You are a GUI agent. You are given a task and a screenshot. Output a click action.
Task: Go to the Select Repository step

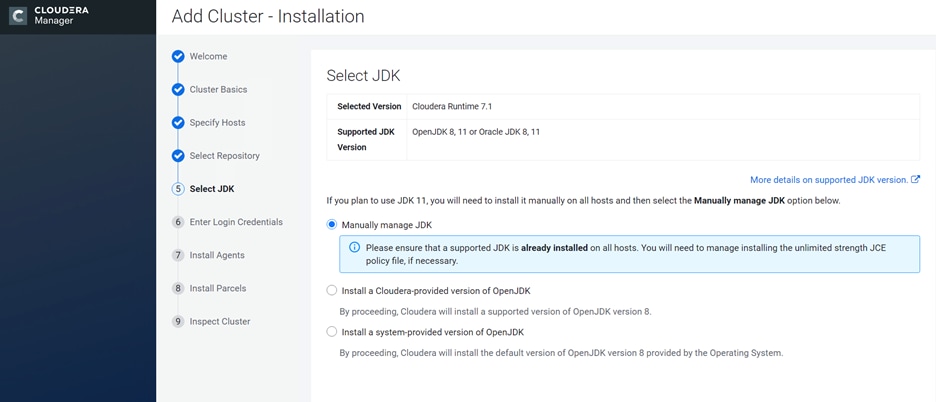click(x=224, y=156)
